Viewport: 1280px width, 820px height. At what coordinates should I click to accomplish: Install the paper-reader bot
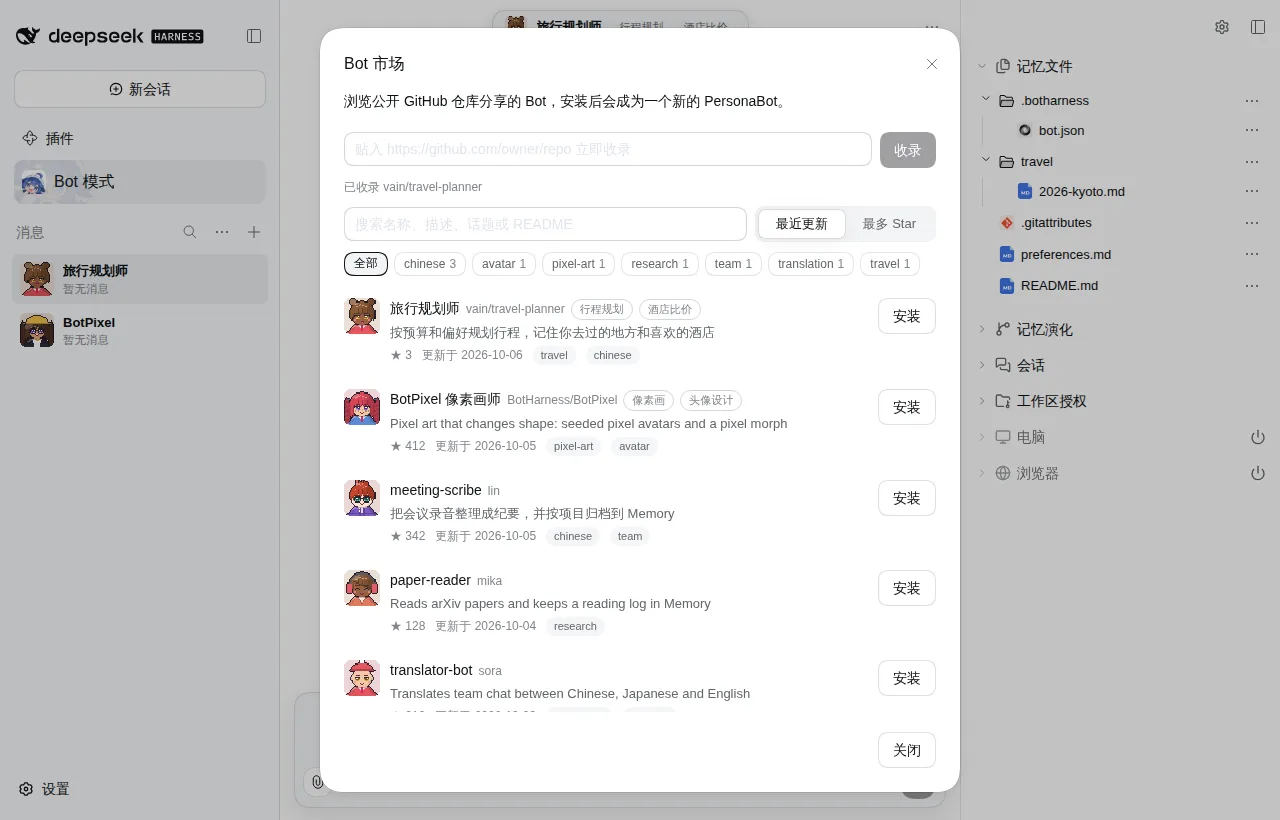(x=907, y=588)
